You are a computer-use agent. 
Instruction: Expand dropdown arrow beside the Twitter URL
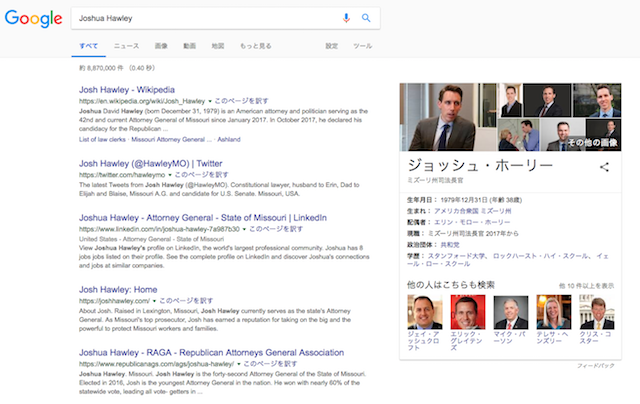click(x=170, y=175)
